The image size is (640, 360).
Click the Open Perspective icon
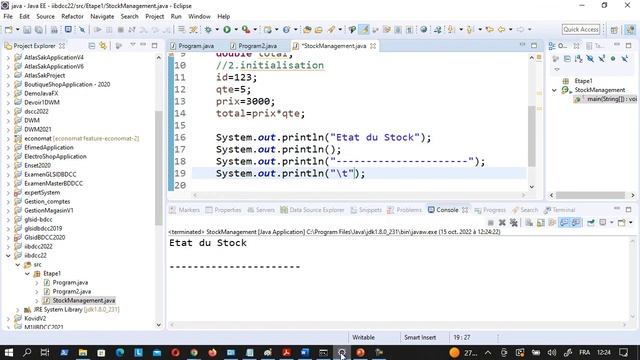point(614,29)
